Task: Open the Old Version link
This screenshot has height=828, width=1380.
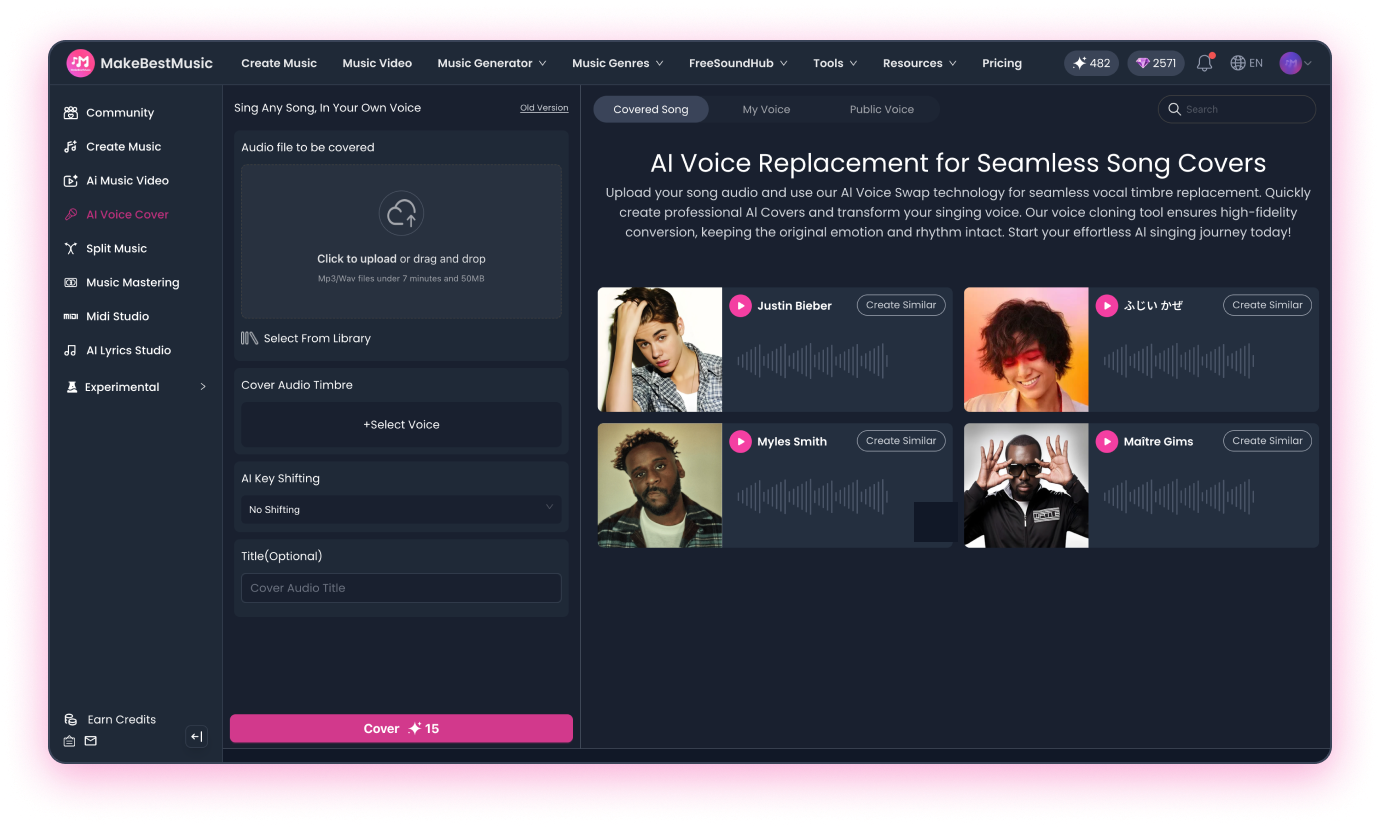Action: pyautogui.click(x=544, y=108)
